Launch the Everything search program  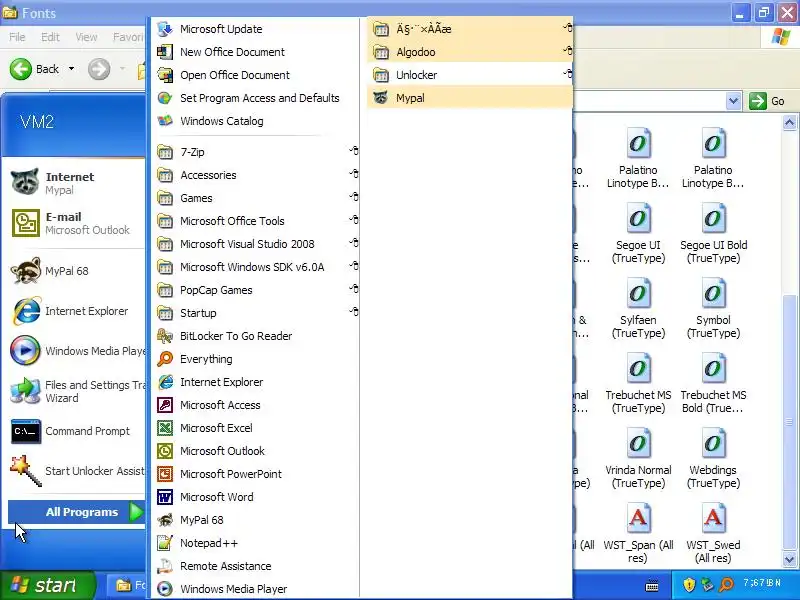point(256,359)
